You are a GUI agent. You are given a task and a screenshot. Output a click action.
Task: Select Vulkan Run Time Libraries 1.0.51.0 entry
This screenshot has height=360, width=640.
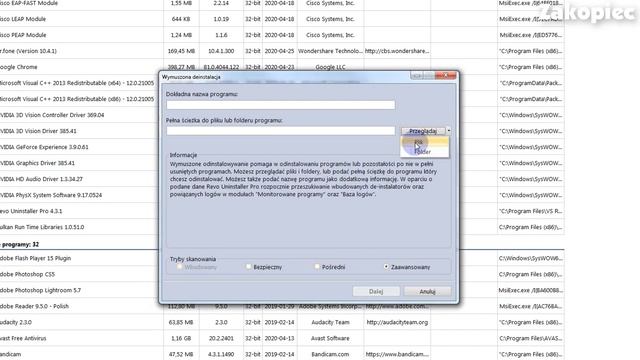pyautogui.click(x=42, y=227)
